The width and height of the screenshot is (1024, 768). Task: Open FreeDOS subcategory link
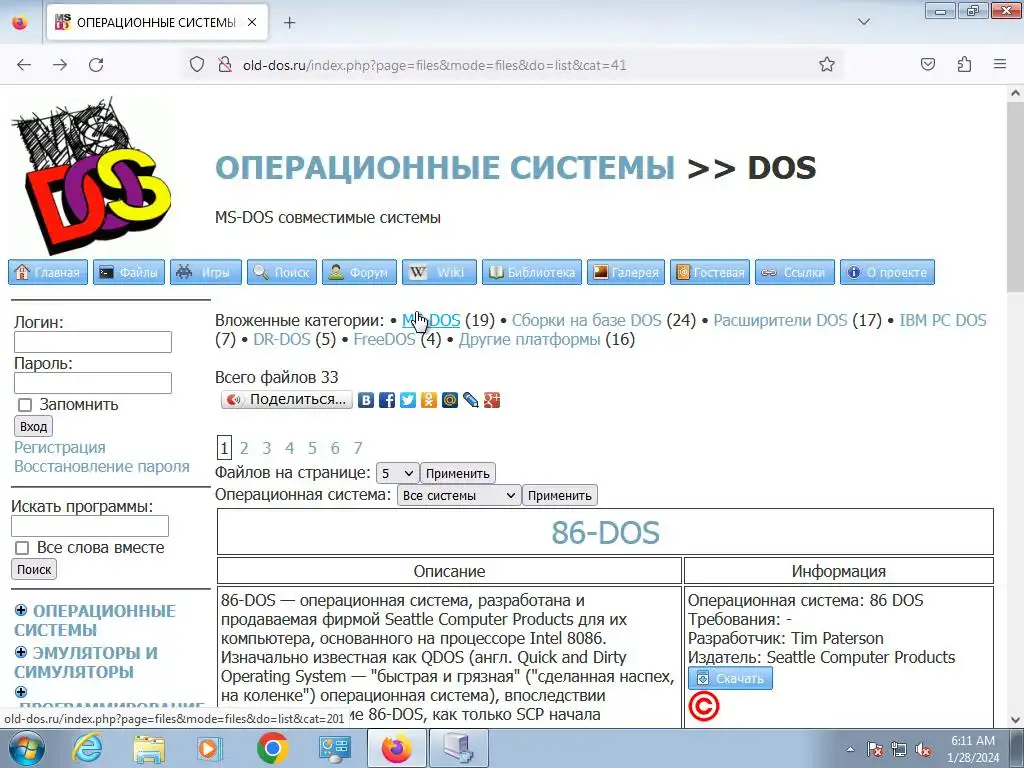tap(384, 340)
